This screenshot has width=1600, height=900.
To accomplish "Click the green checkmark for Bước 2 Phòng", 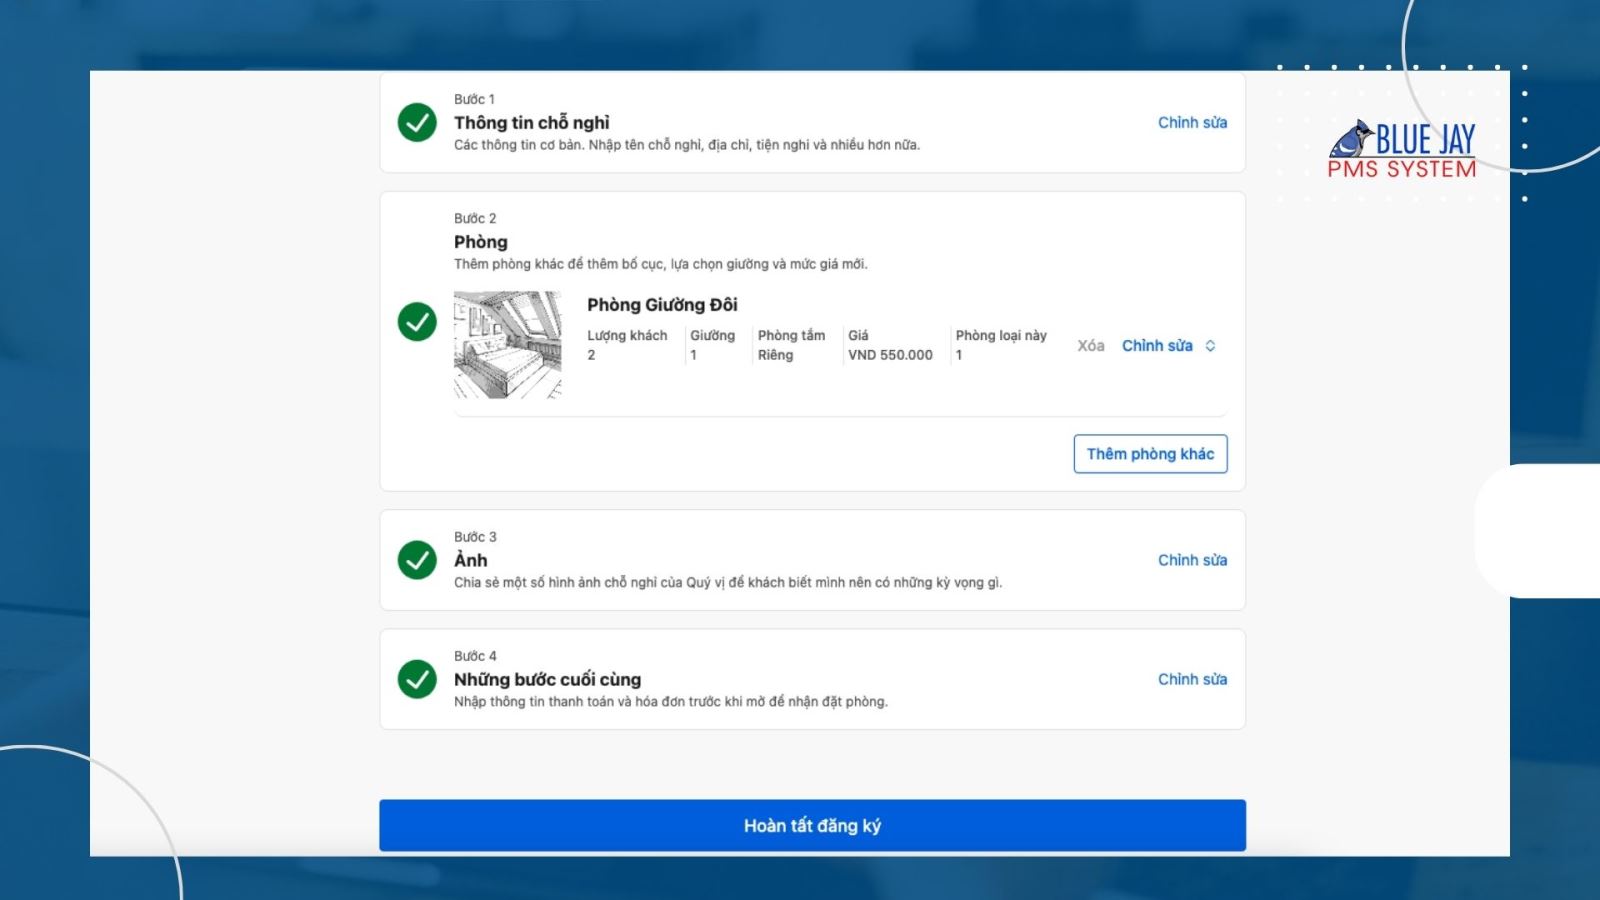I will click(417, 321).
